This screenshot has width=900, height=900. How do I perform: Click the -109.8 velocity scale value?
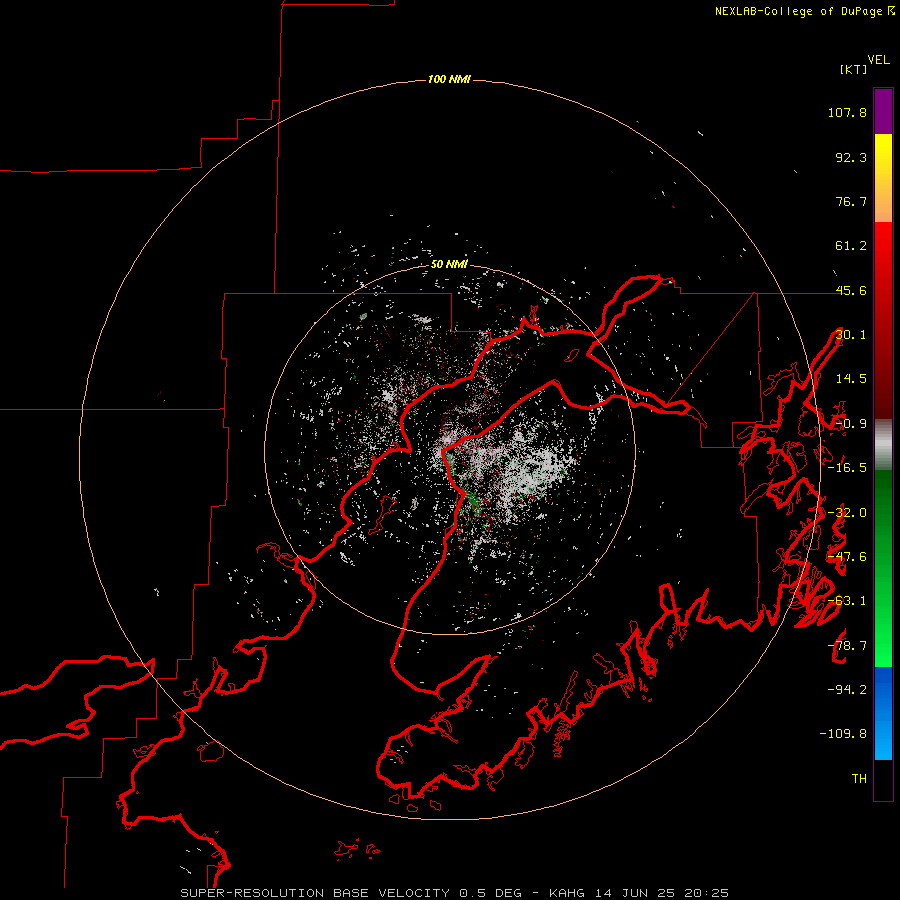coord(843,734)
